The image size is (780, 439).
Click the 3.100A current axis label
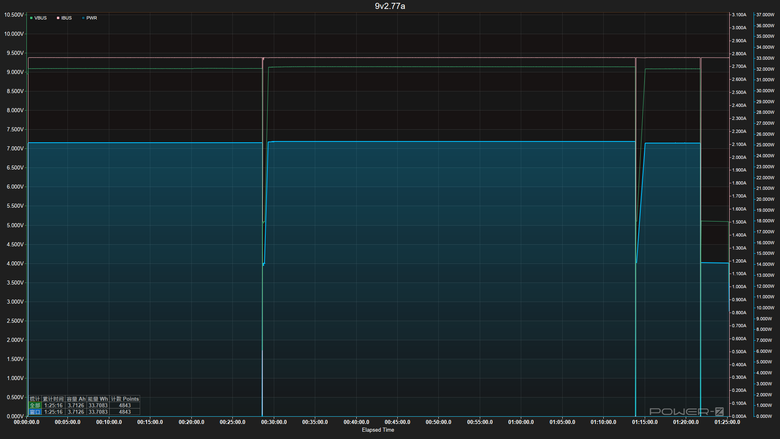(739, 15)
